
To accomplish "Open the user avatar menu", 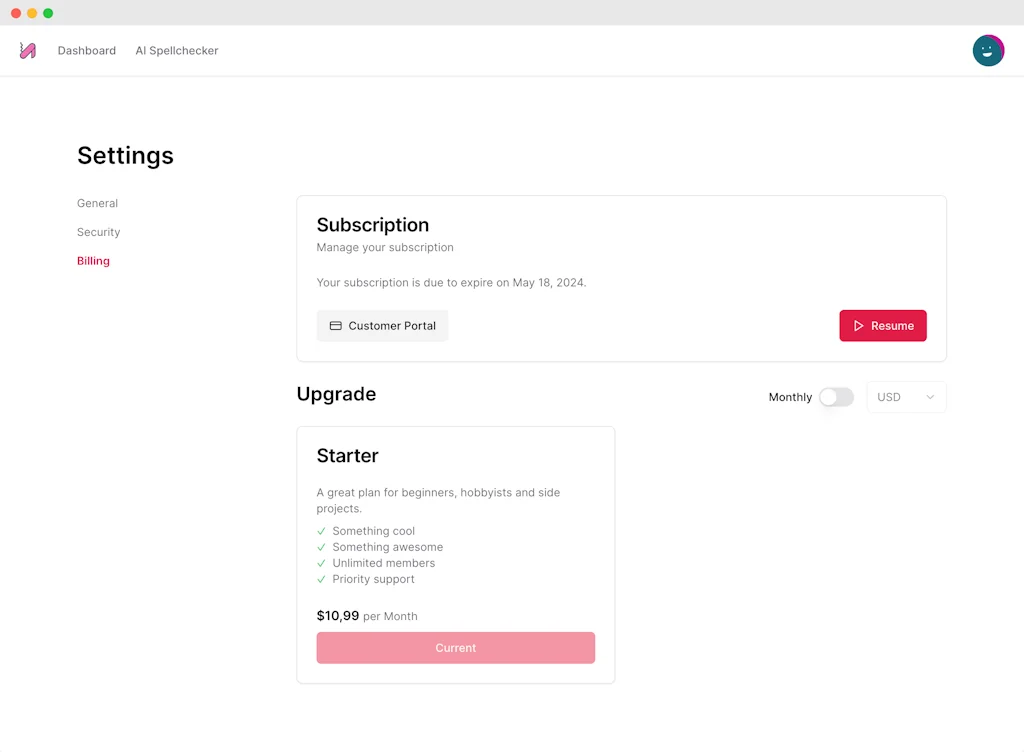I will click(988, 50).
